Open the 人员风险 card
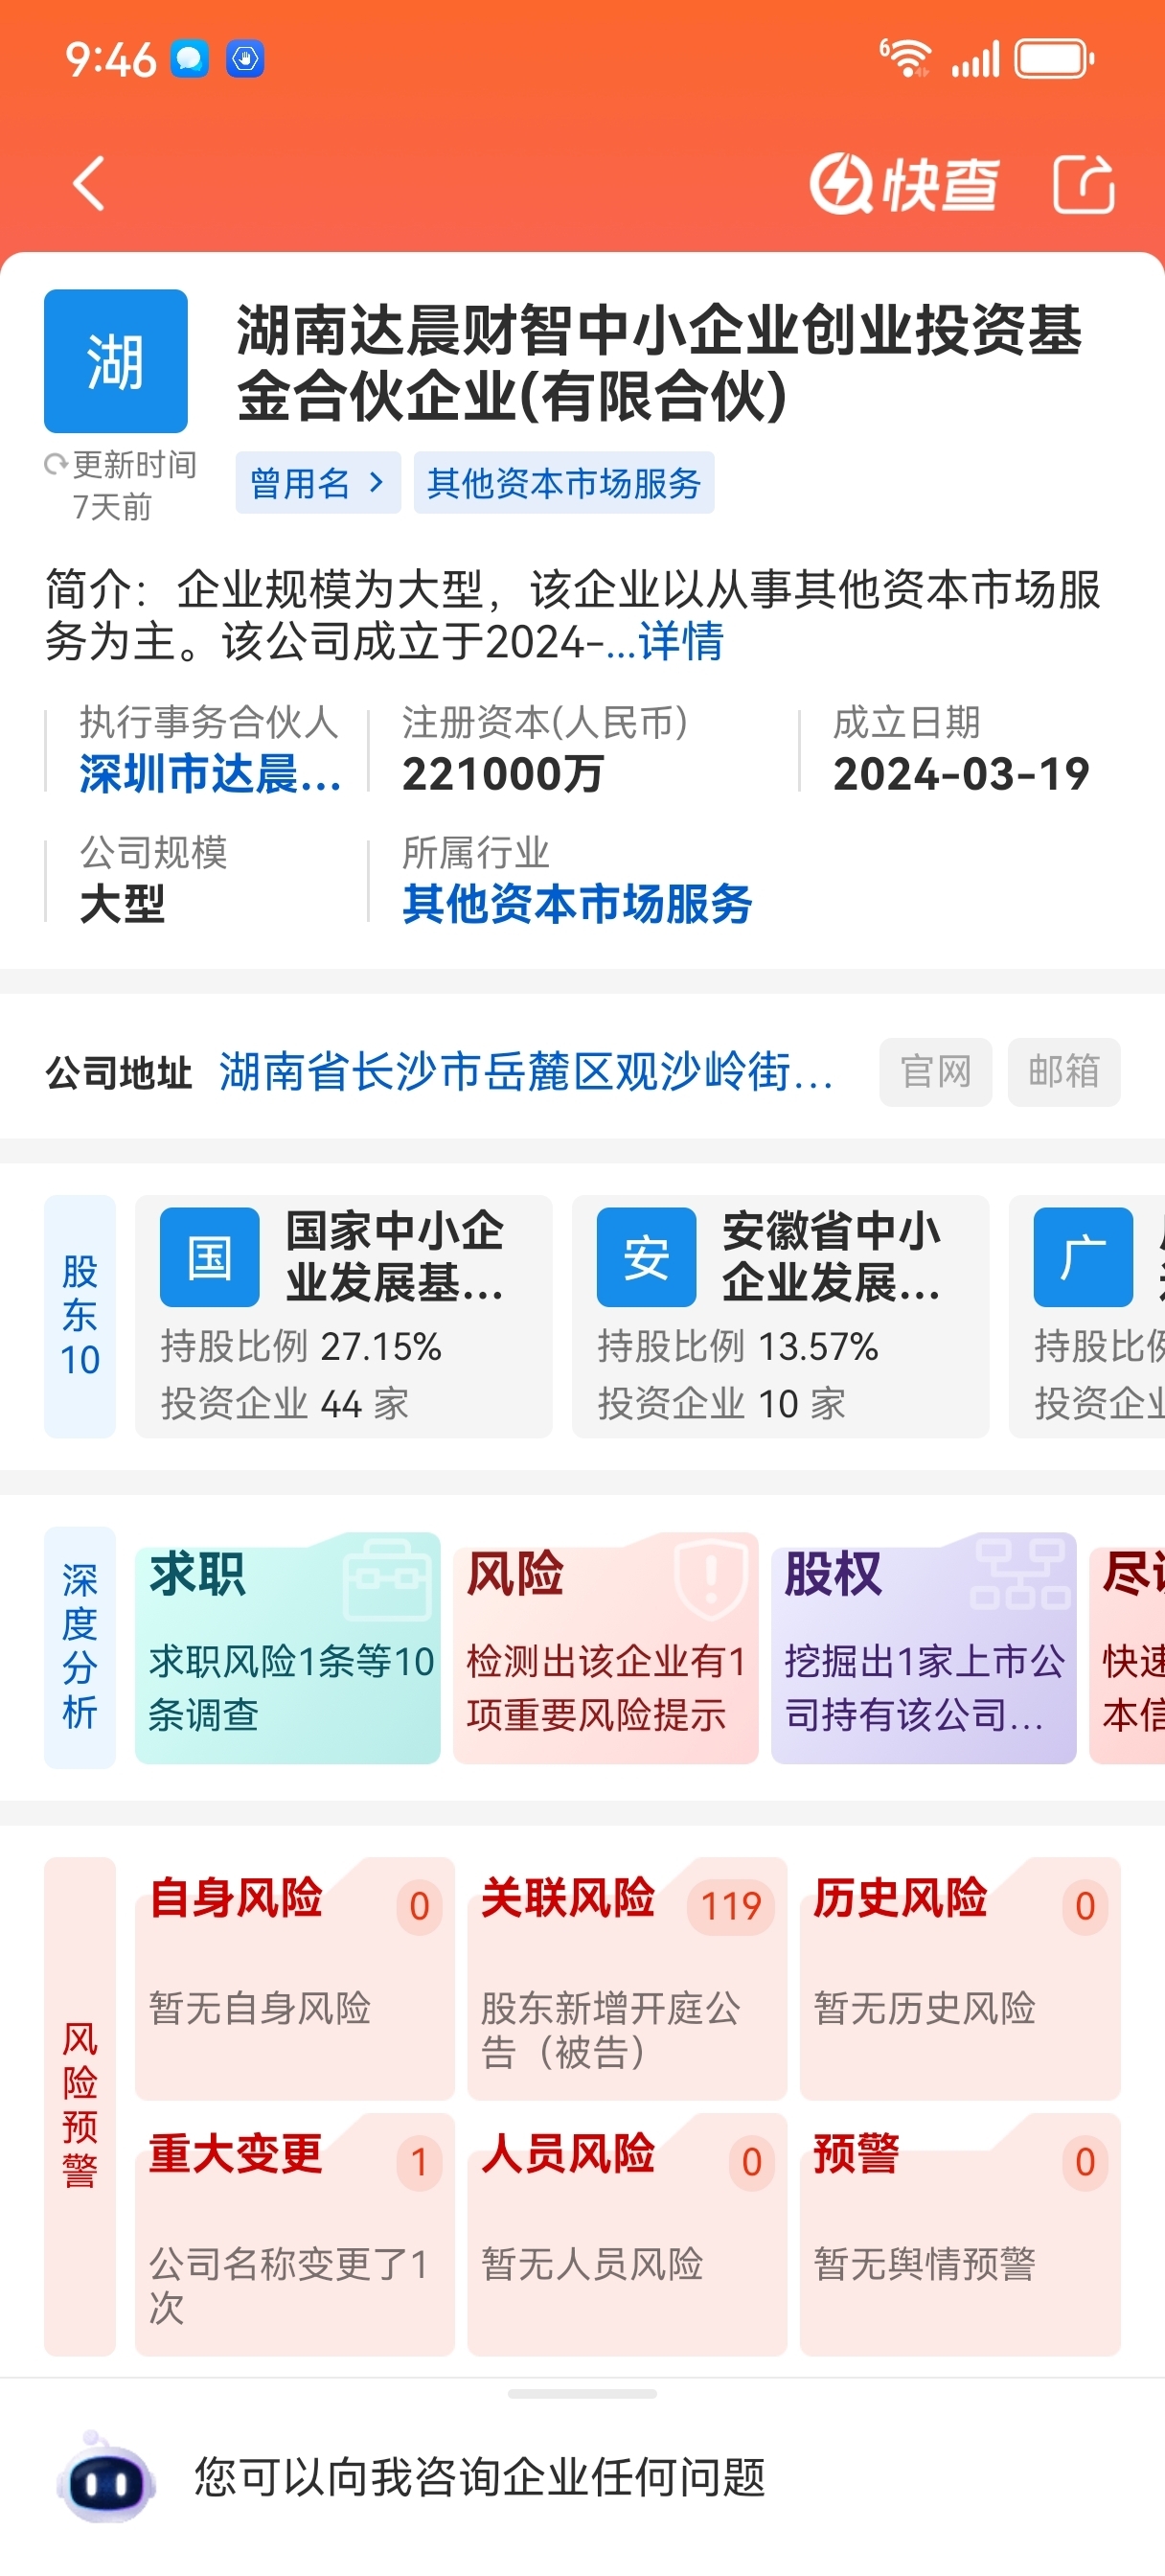This screenshot has width=1165, height=2576. (x=627, y=2235)
